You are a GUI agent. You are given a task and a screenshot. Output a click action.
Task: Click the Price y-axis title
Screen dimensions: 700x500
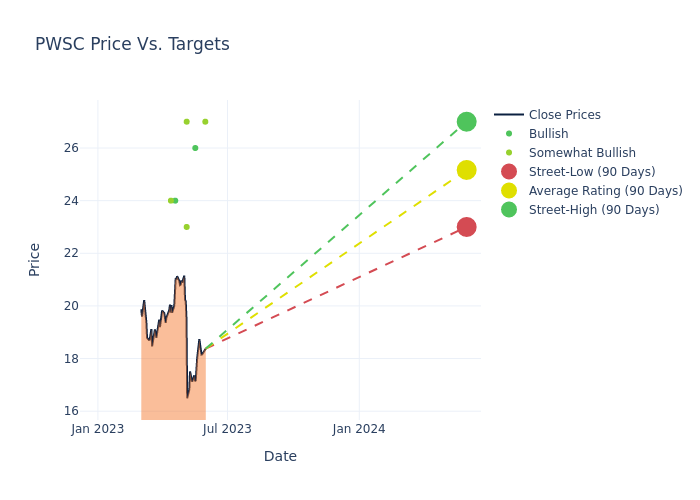click(35, 259)
